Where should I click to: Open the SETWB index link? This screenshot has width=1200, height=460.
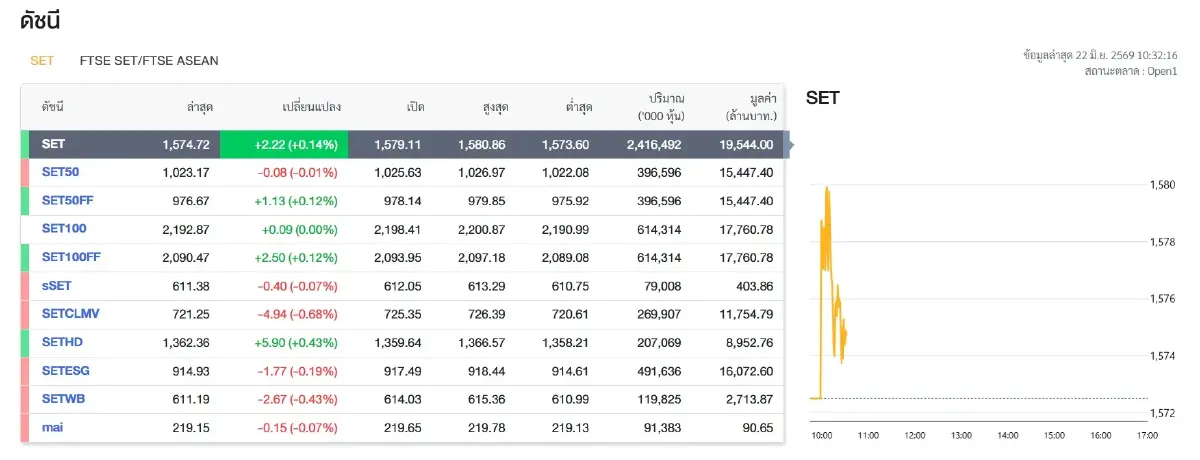click(63, 399)
